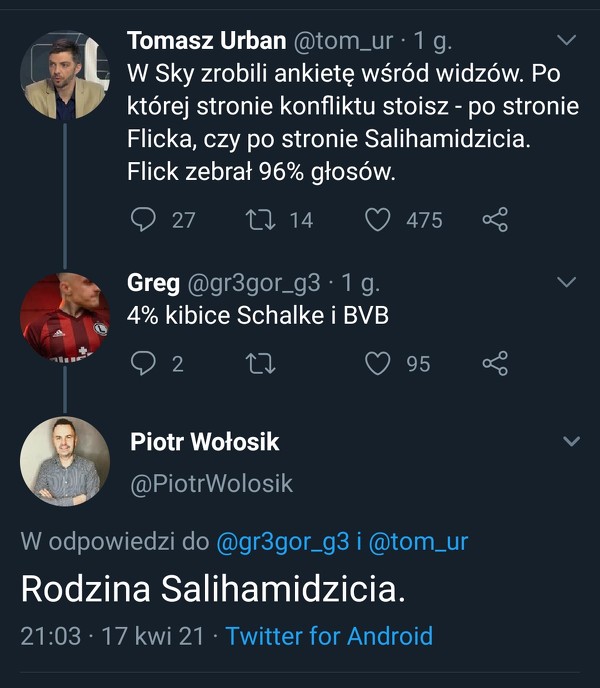Image resolution: width=600 pixels, height=688 pixels.
Task: Like Greg's tweet with 95 likes
Action: [377, 363]
